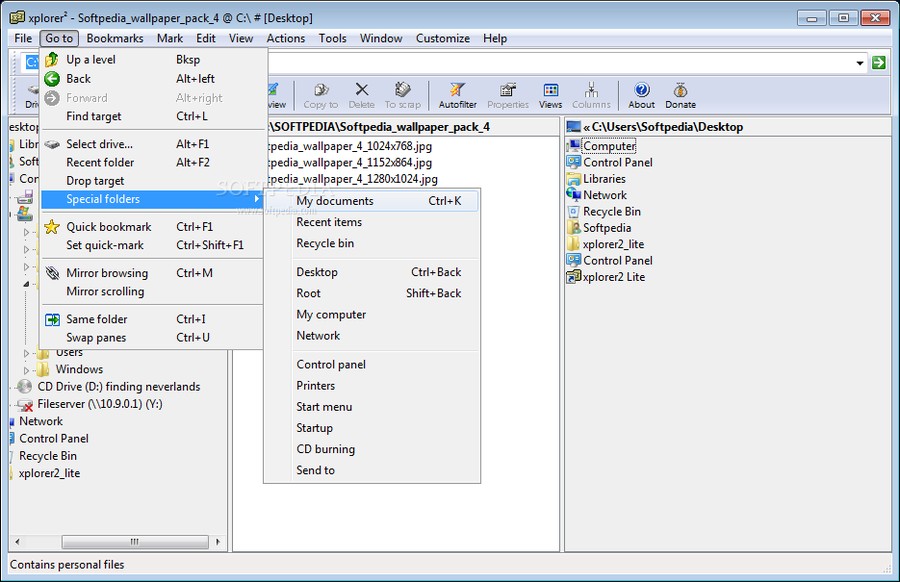The height and width of the screenshot is (582, 900).
Task: Click the To scrap toolbar icon
Action: pos(402,90)
